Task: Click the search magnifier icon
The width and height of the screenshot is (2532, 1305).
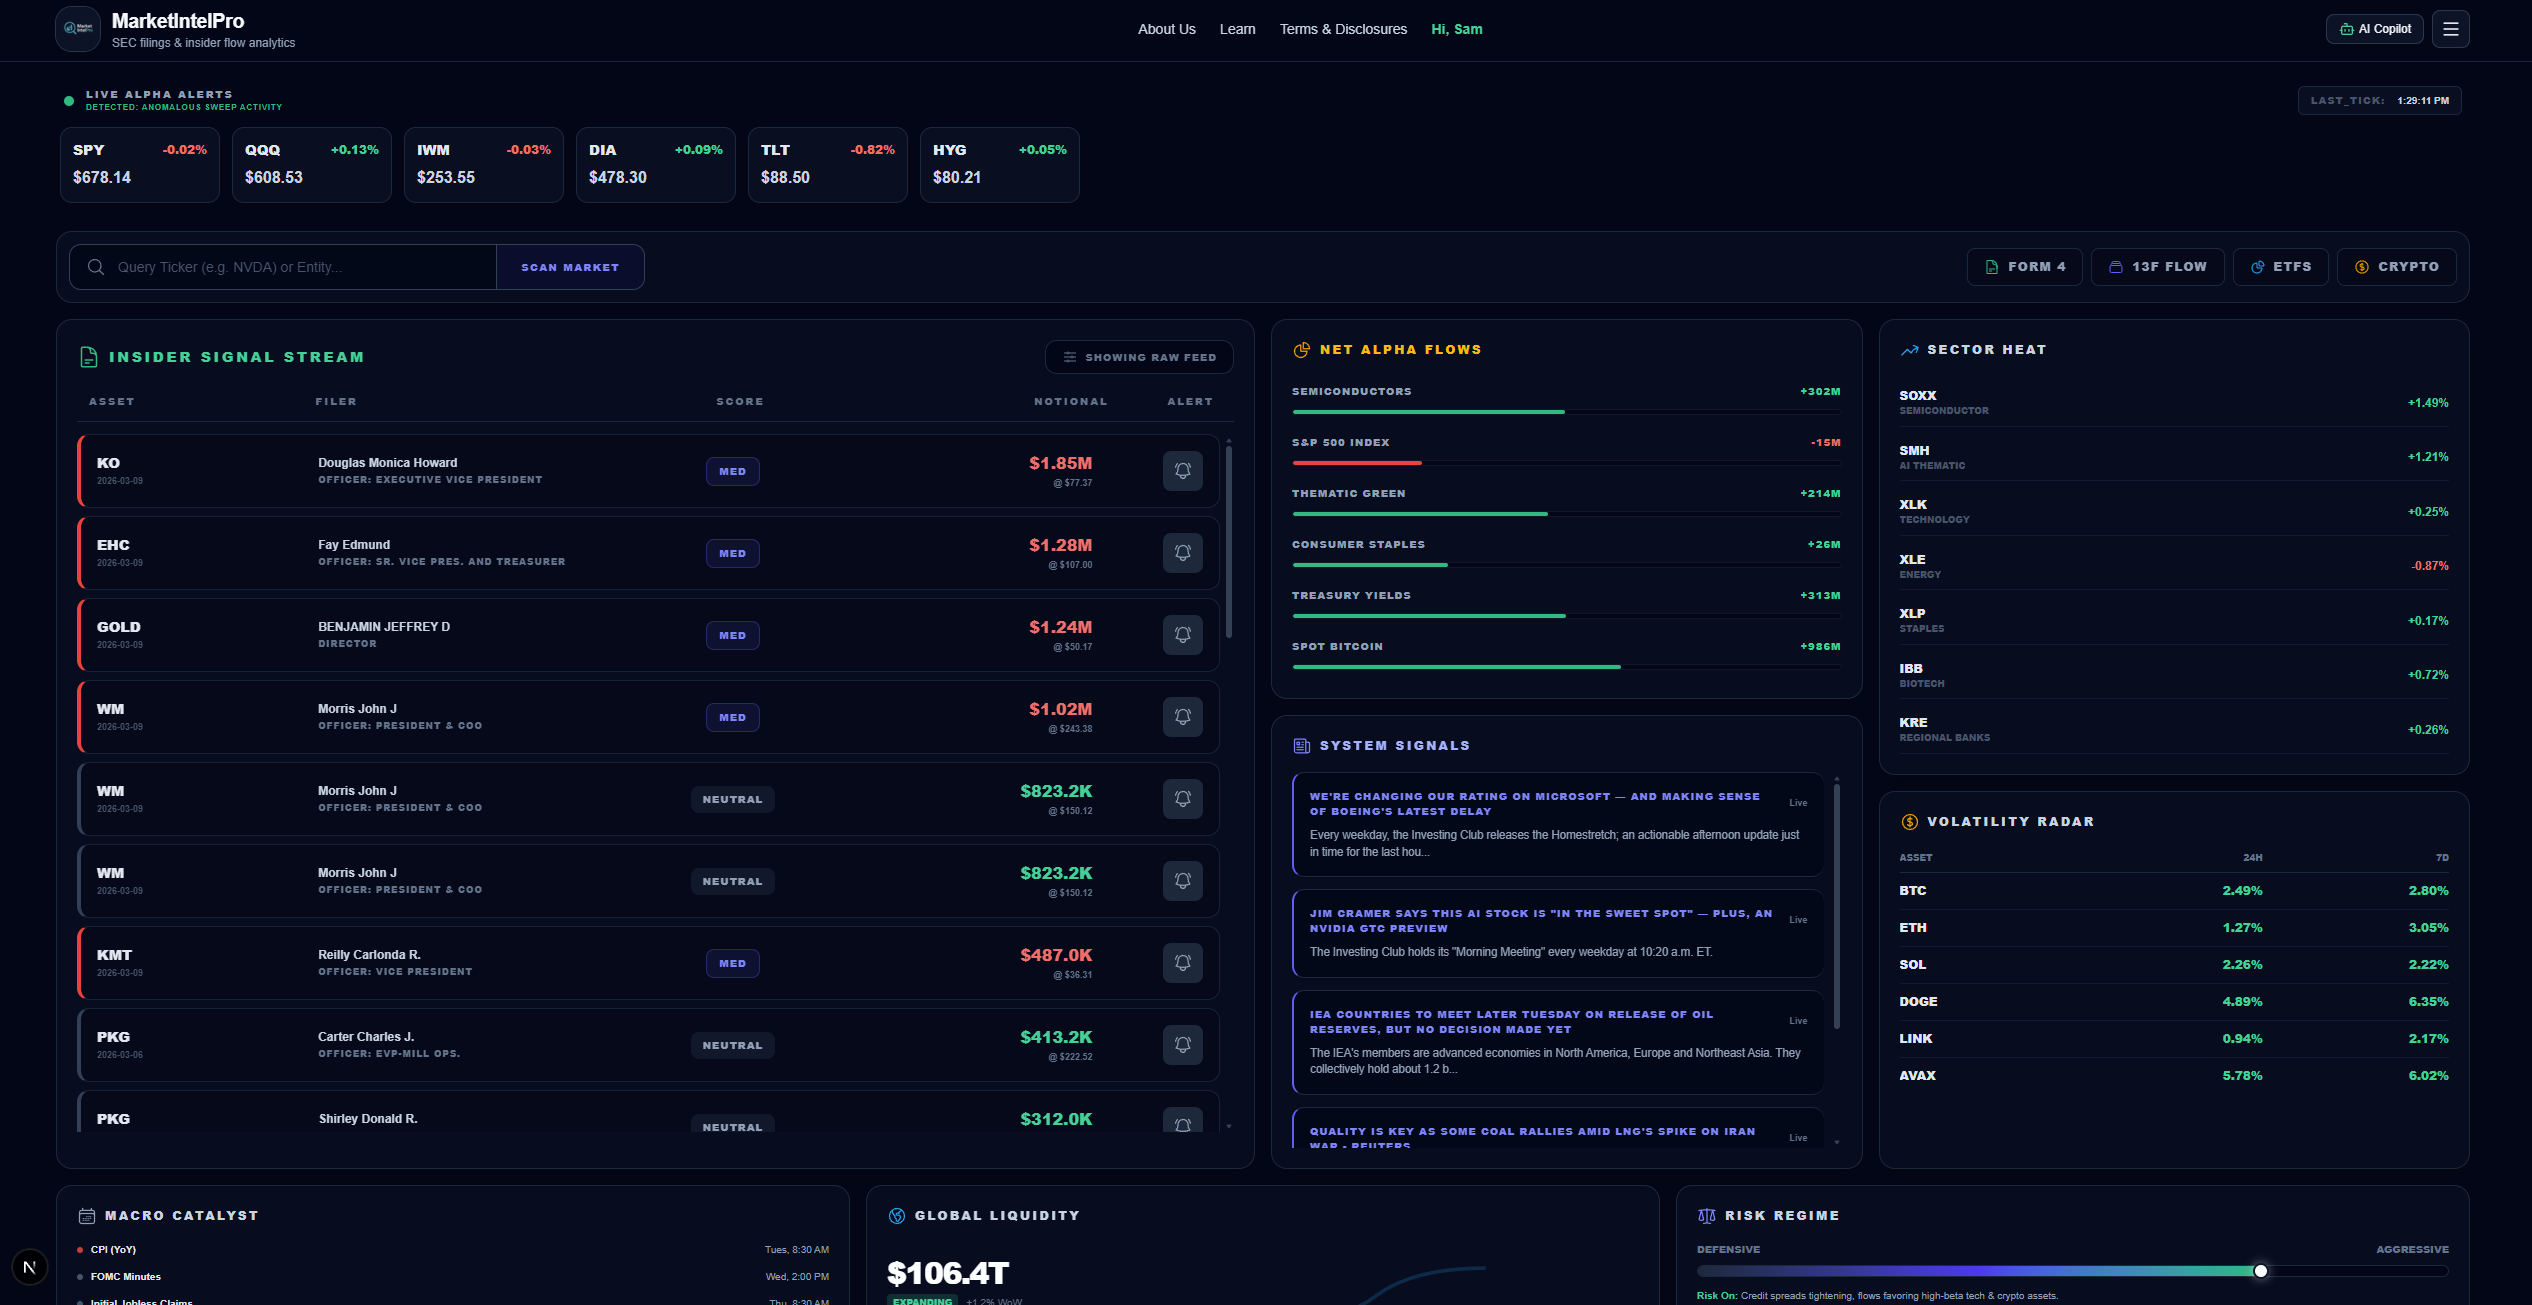Action: point(96,266)
